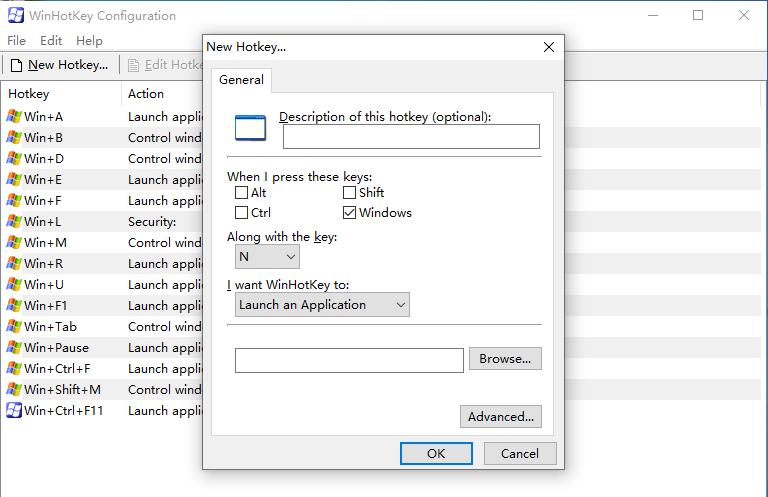Select the Win+Ctrl+F hotkey text

click(x=57, y=369)
